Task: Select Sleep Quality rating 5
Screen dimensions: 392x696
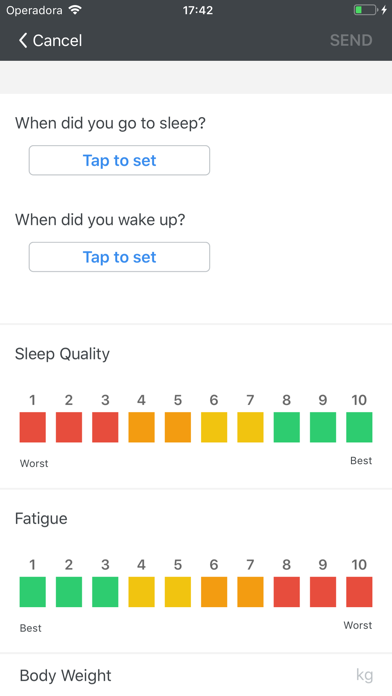Action: 178,427
